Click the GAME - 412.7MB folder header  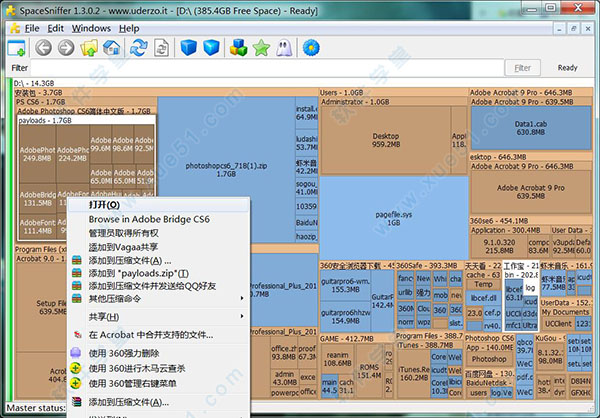tap(357, 339)
